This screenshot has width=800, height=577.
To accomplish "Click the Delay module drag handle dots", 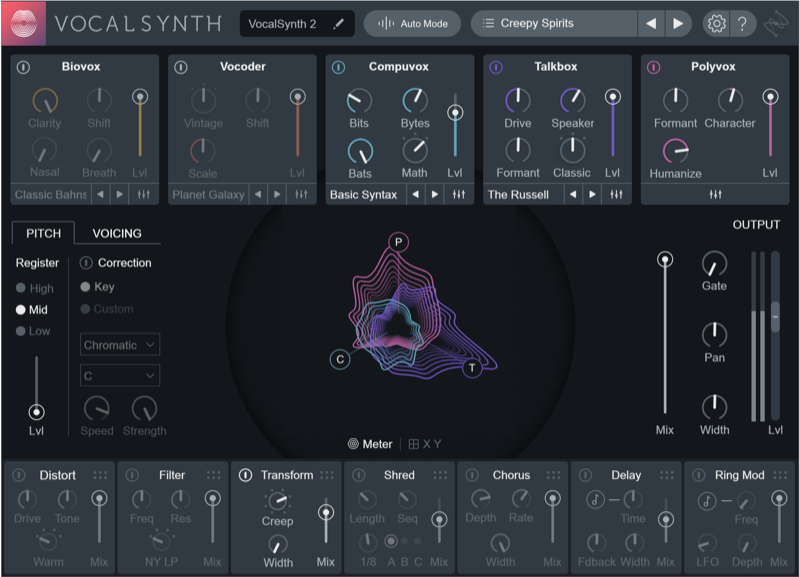I will 666,475.
